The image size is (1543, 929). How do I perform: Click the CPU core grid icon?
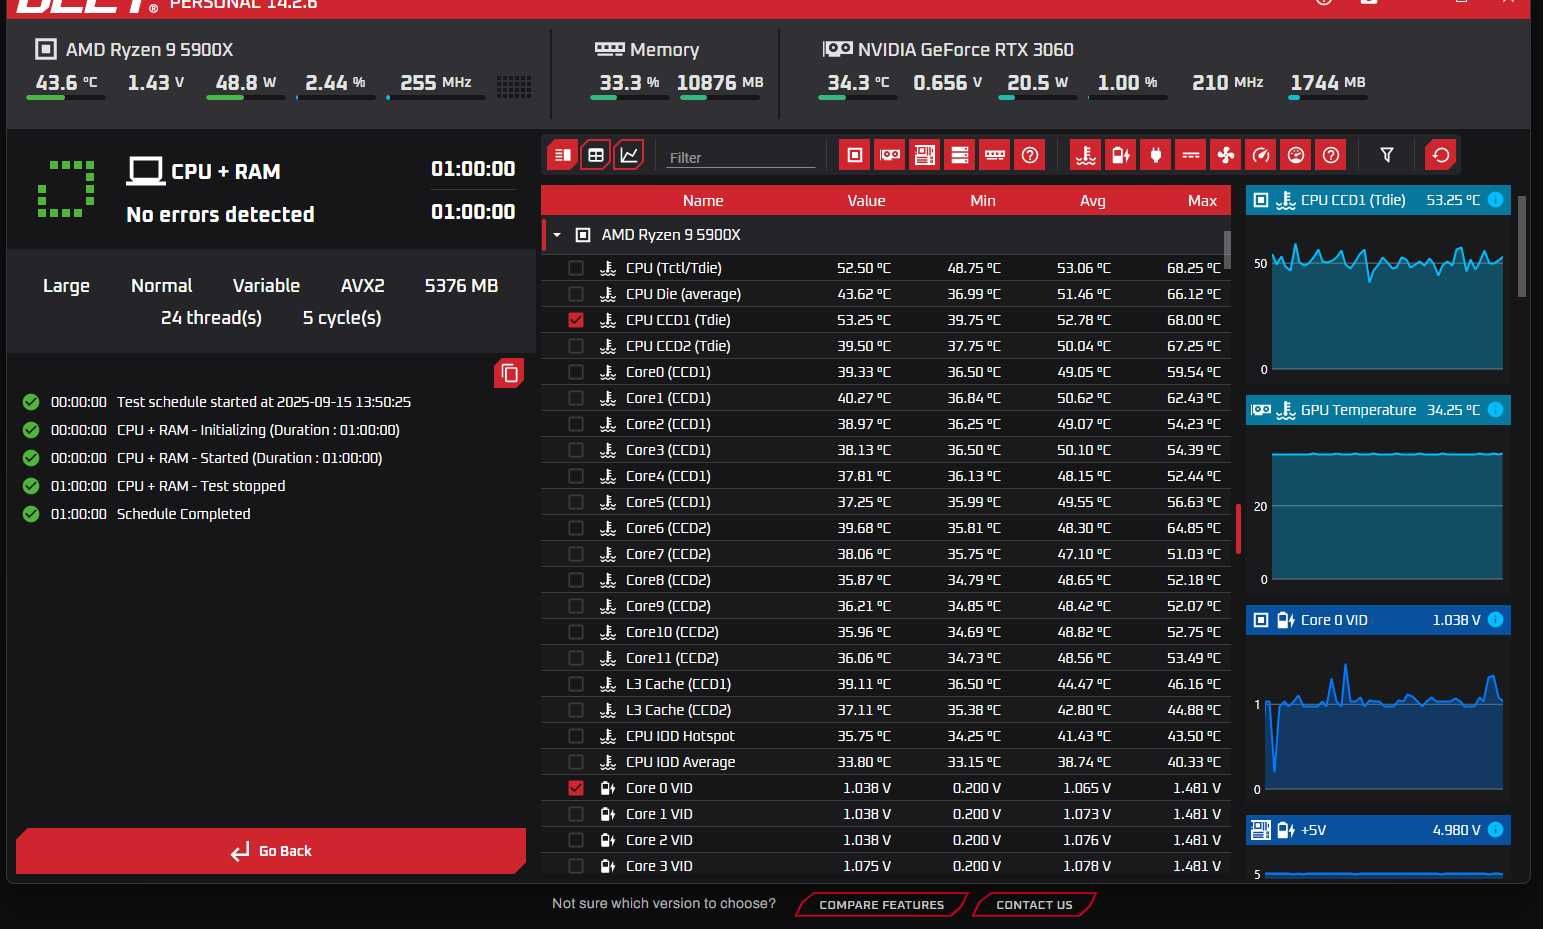[x=513, y=86]
